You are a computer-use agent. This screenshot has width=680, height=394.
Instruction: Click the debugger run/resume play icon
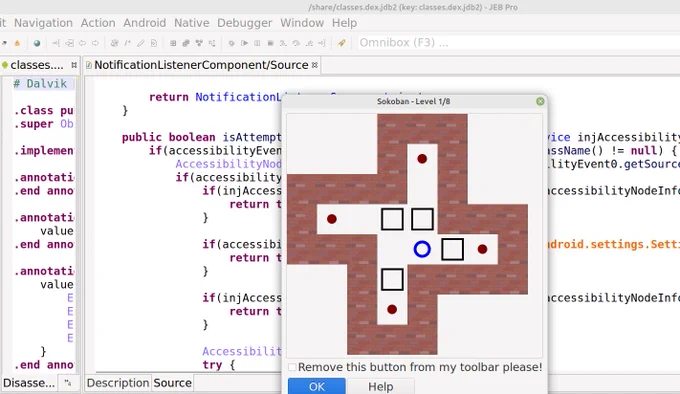[245, 43]
